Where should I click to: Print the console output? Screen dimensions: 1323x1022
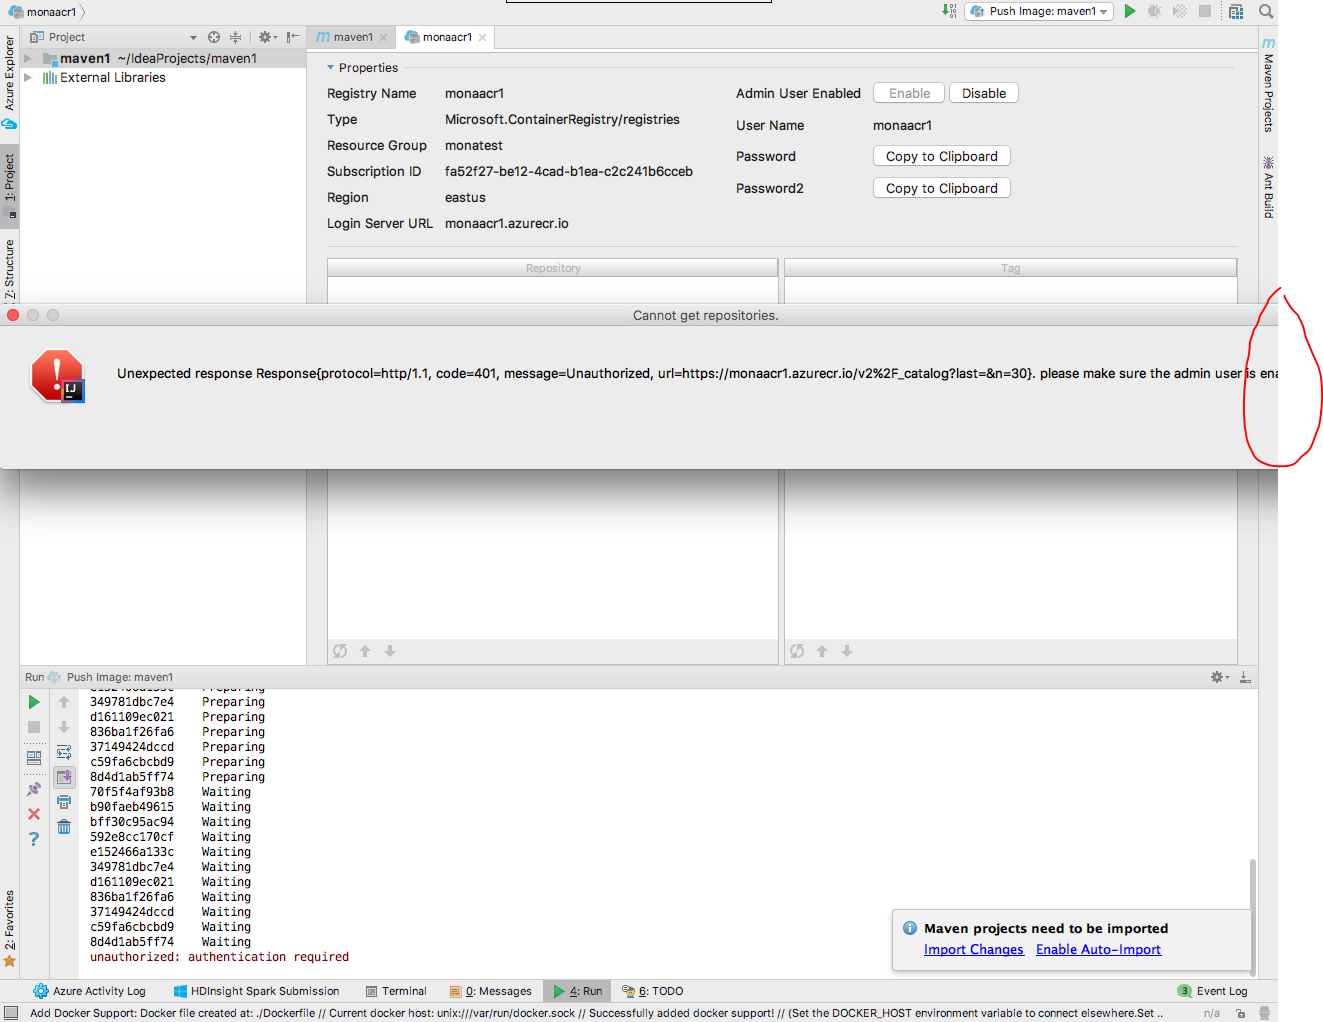tap(64, 801)
